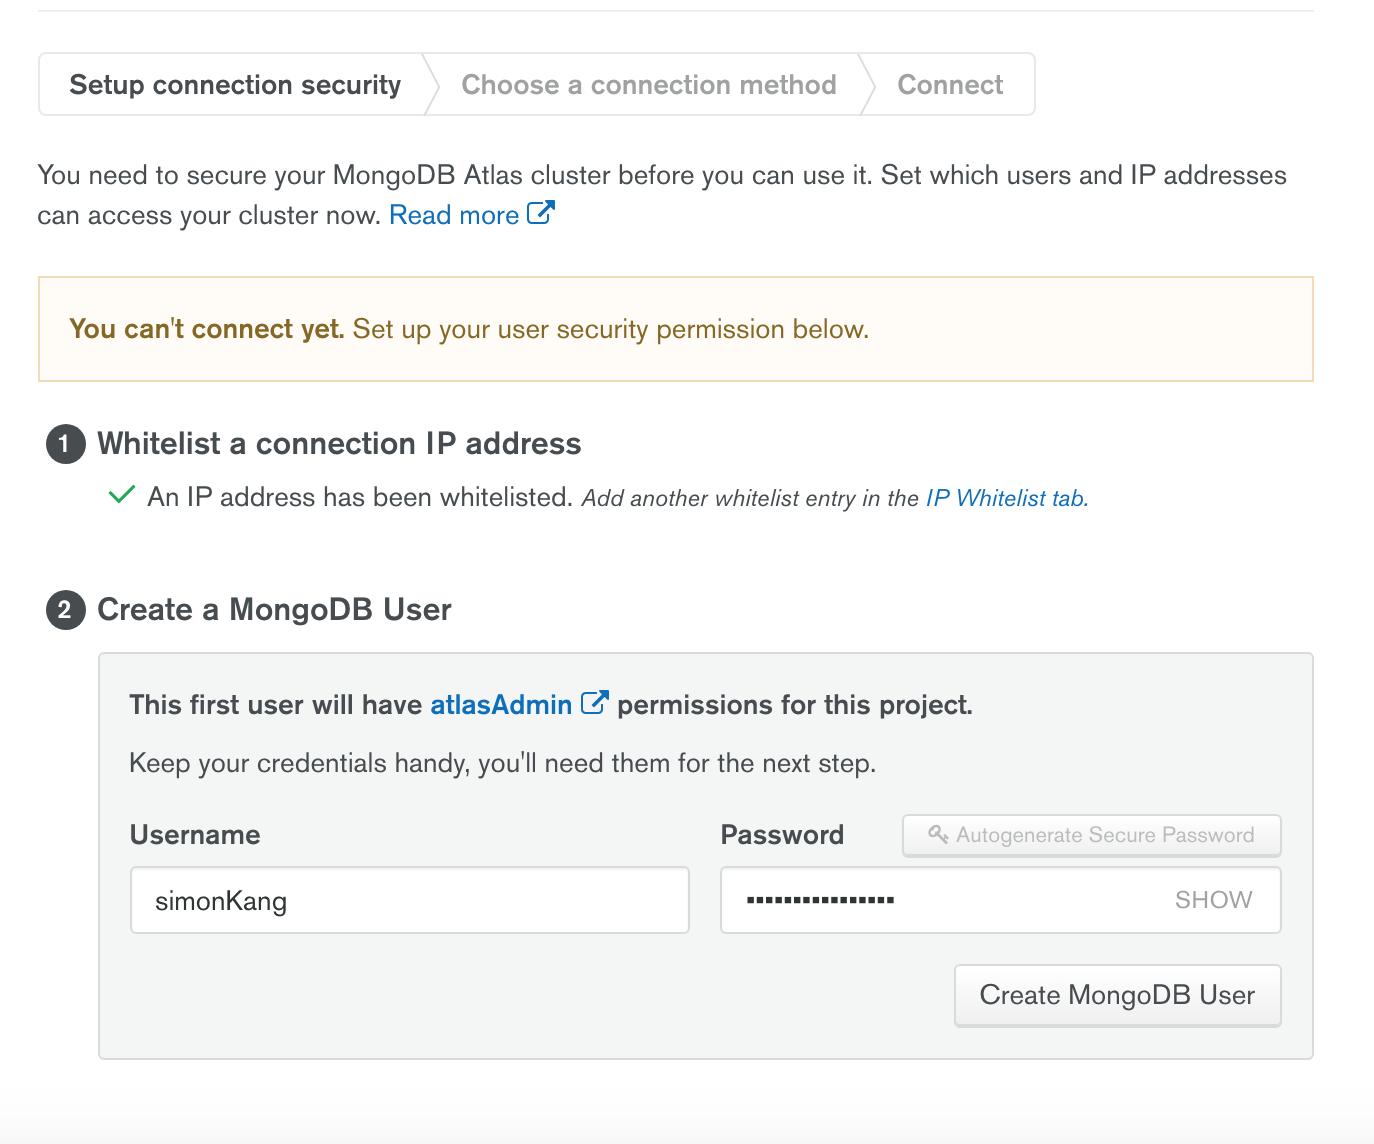This screenshot has width=1374, height=1144.
Task: Click the Create a MongoDB User heading
Action: 274,610
